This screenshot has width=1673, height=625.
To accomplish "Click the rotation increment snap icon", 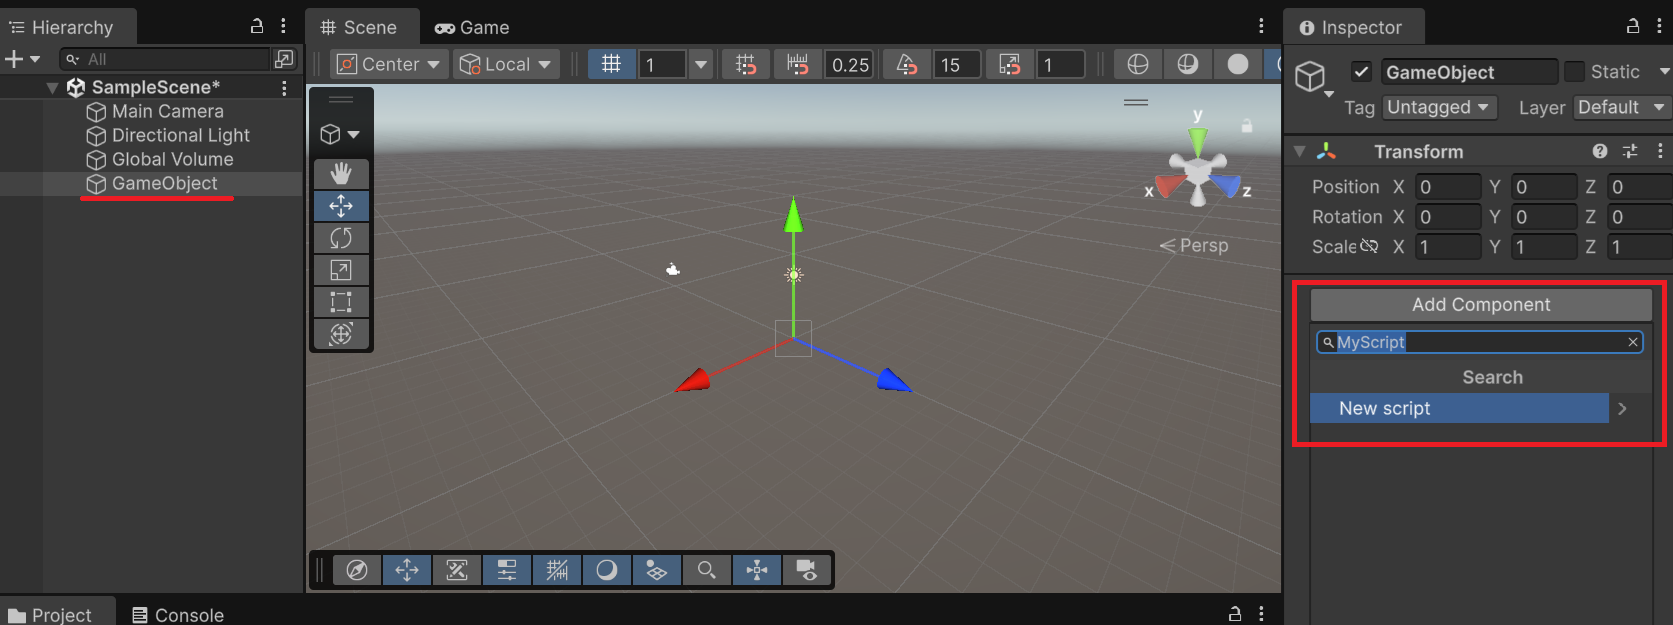I will 907,65.
